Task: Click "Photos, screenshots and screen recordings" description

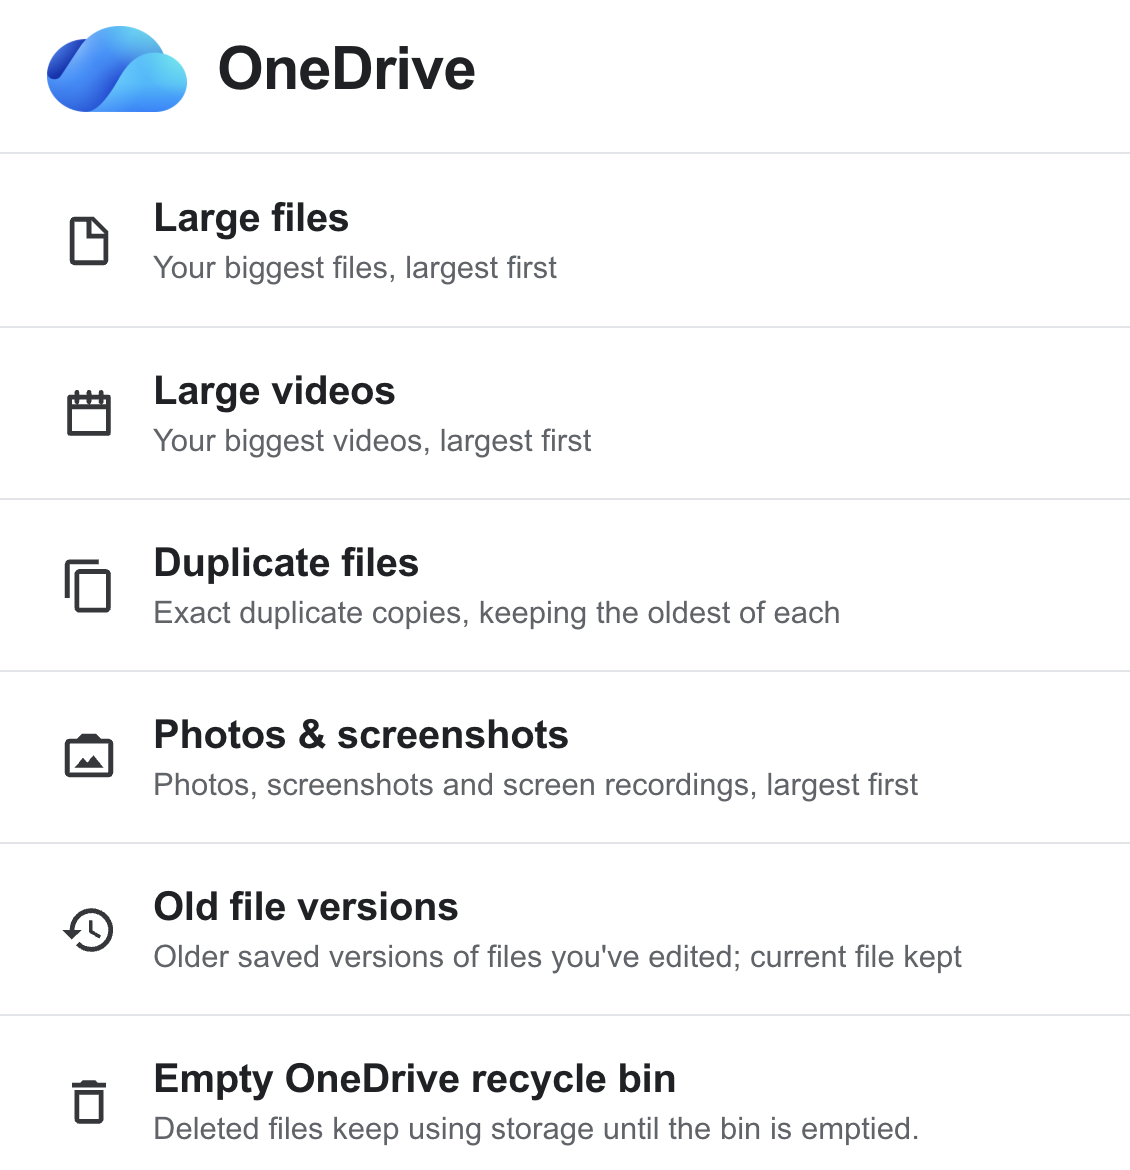Action: point(455,785)
